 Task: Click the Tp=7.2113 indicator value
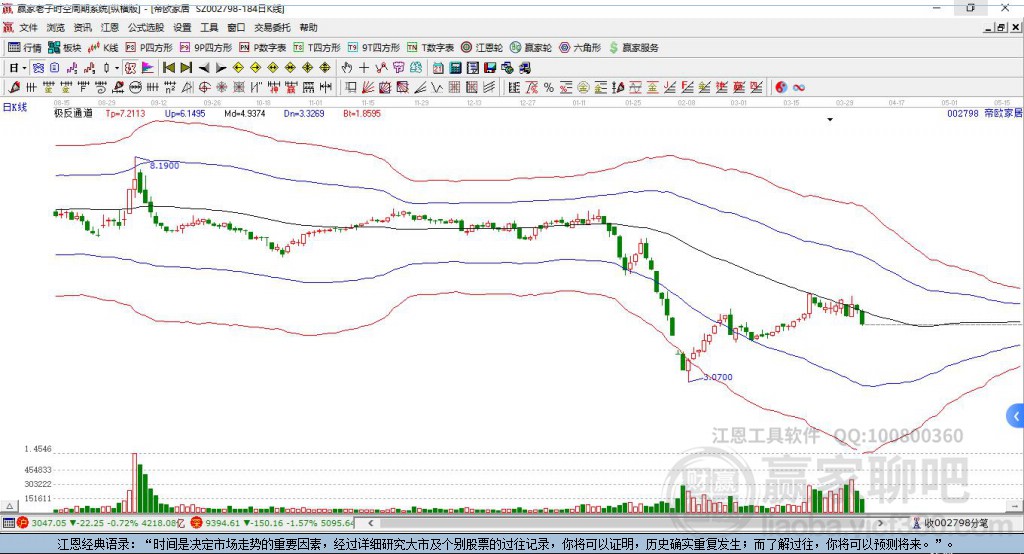click(125, 113)
